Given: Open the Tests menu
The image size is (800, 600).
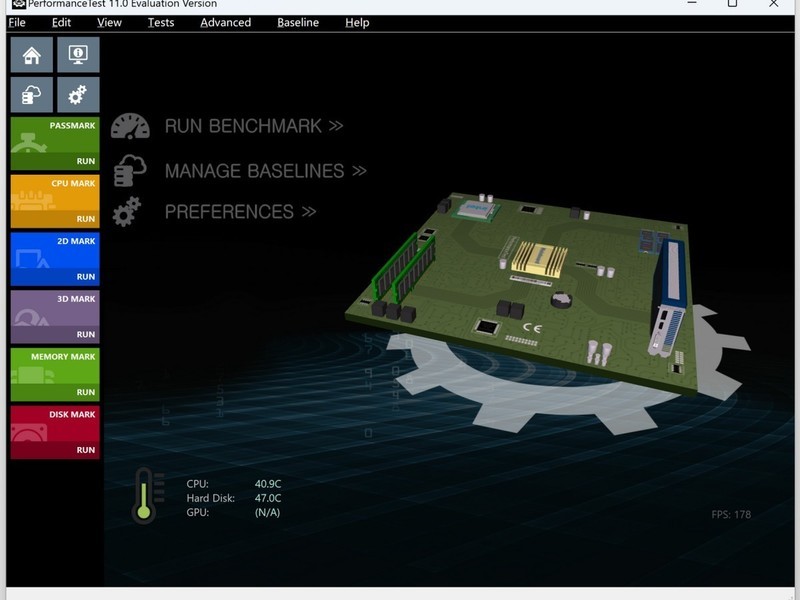Looking at the screenshot, I should tap(161, 22).
